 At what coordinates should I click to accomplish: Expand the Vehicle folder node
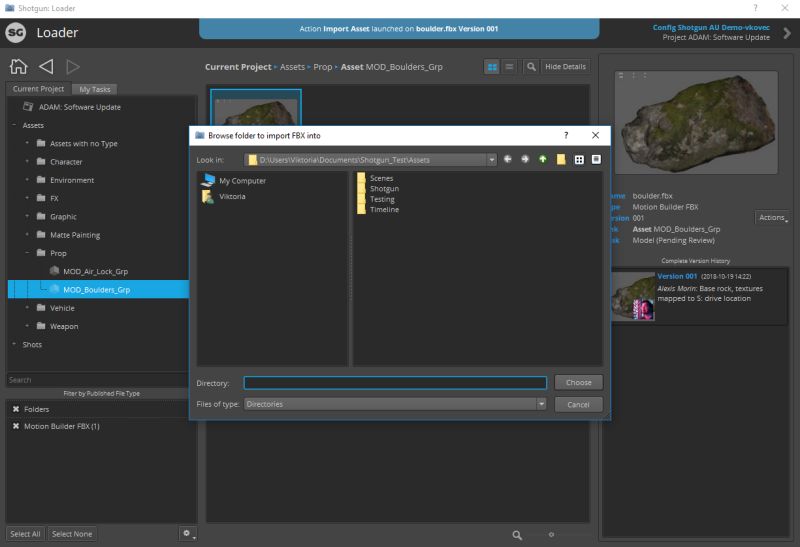(x=27, y=308)
